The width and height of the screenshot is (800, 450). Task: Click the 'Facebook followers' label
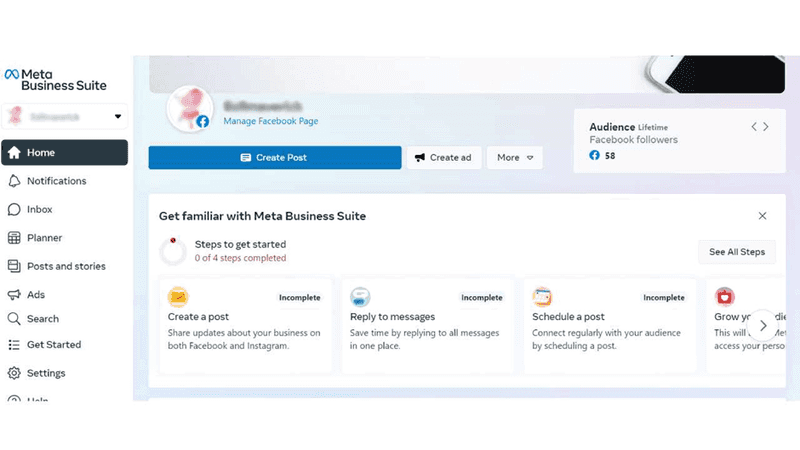(x=634, y=140)
